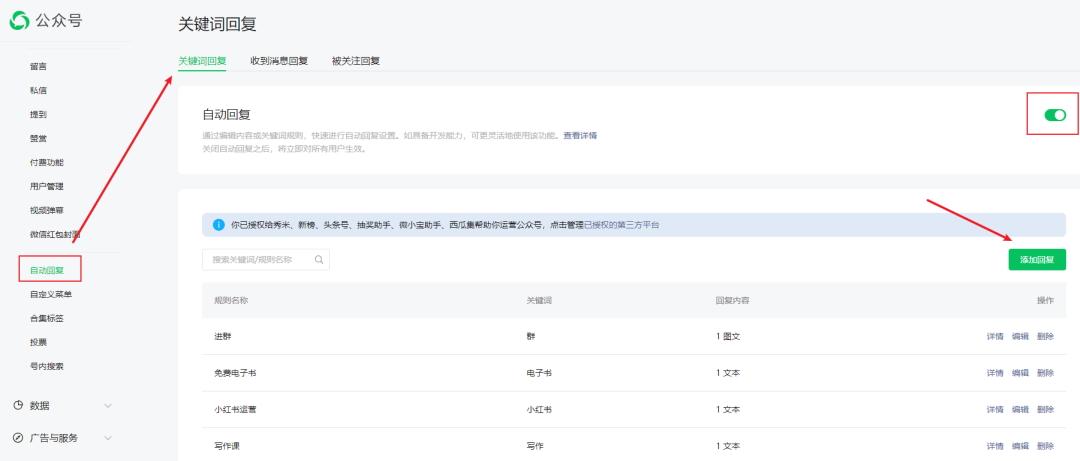View 详情 for 小红书运营 rule
Image resolution: width=1080 pixels, height=461 pixels.
995,409
